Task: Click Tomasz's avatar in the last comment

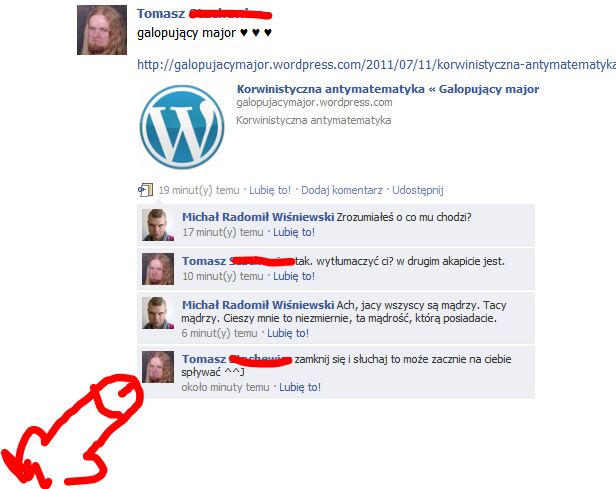Action: [158, 367]
